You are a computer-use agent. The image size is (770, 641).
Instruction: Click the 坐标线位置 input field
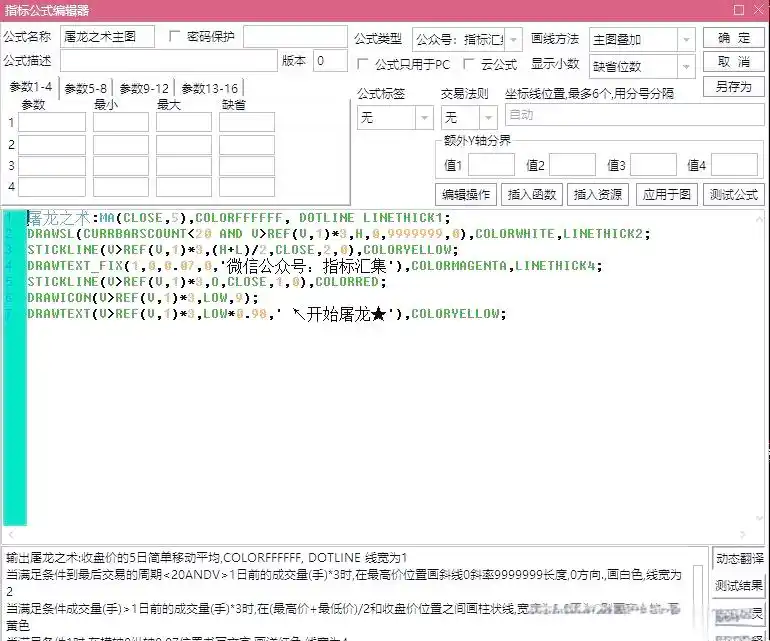(634, 115)
